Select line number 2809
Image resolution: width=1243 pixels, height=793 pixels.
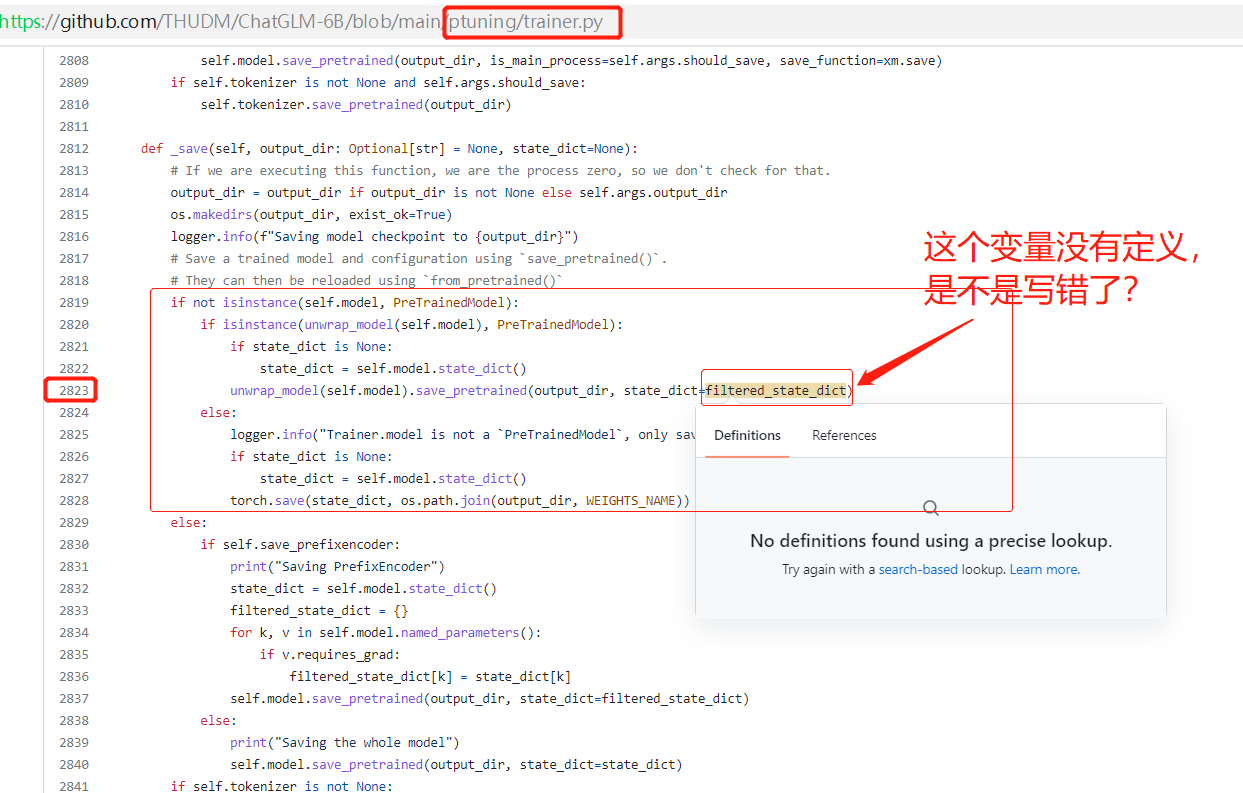point(74,82)
